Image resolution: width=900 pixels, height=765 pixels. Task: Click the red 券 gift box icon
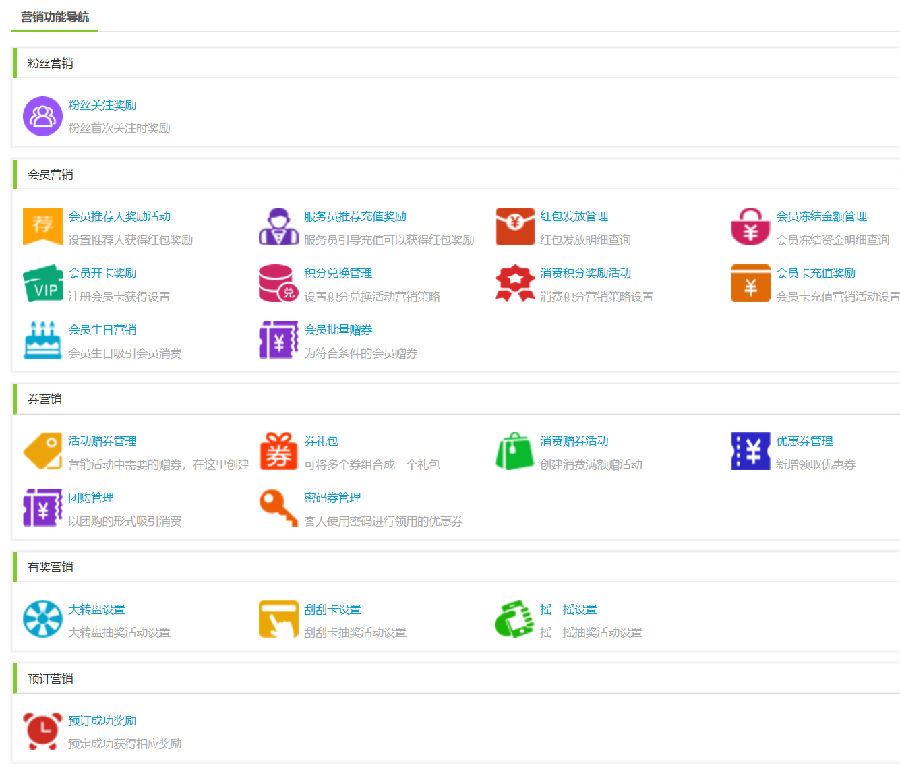coord(279,451)
